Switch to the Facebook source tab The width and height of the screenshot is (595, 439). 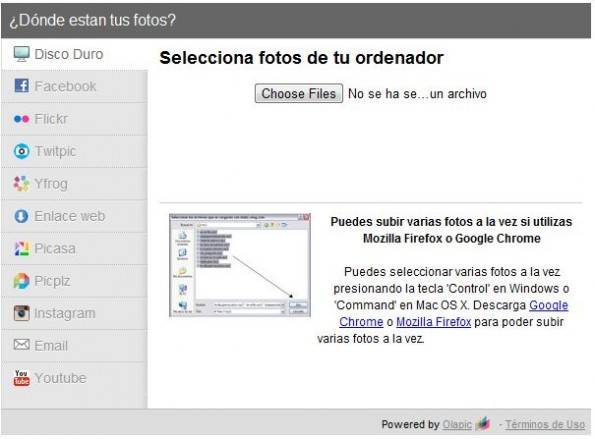[x=74, y=87]
